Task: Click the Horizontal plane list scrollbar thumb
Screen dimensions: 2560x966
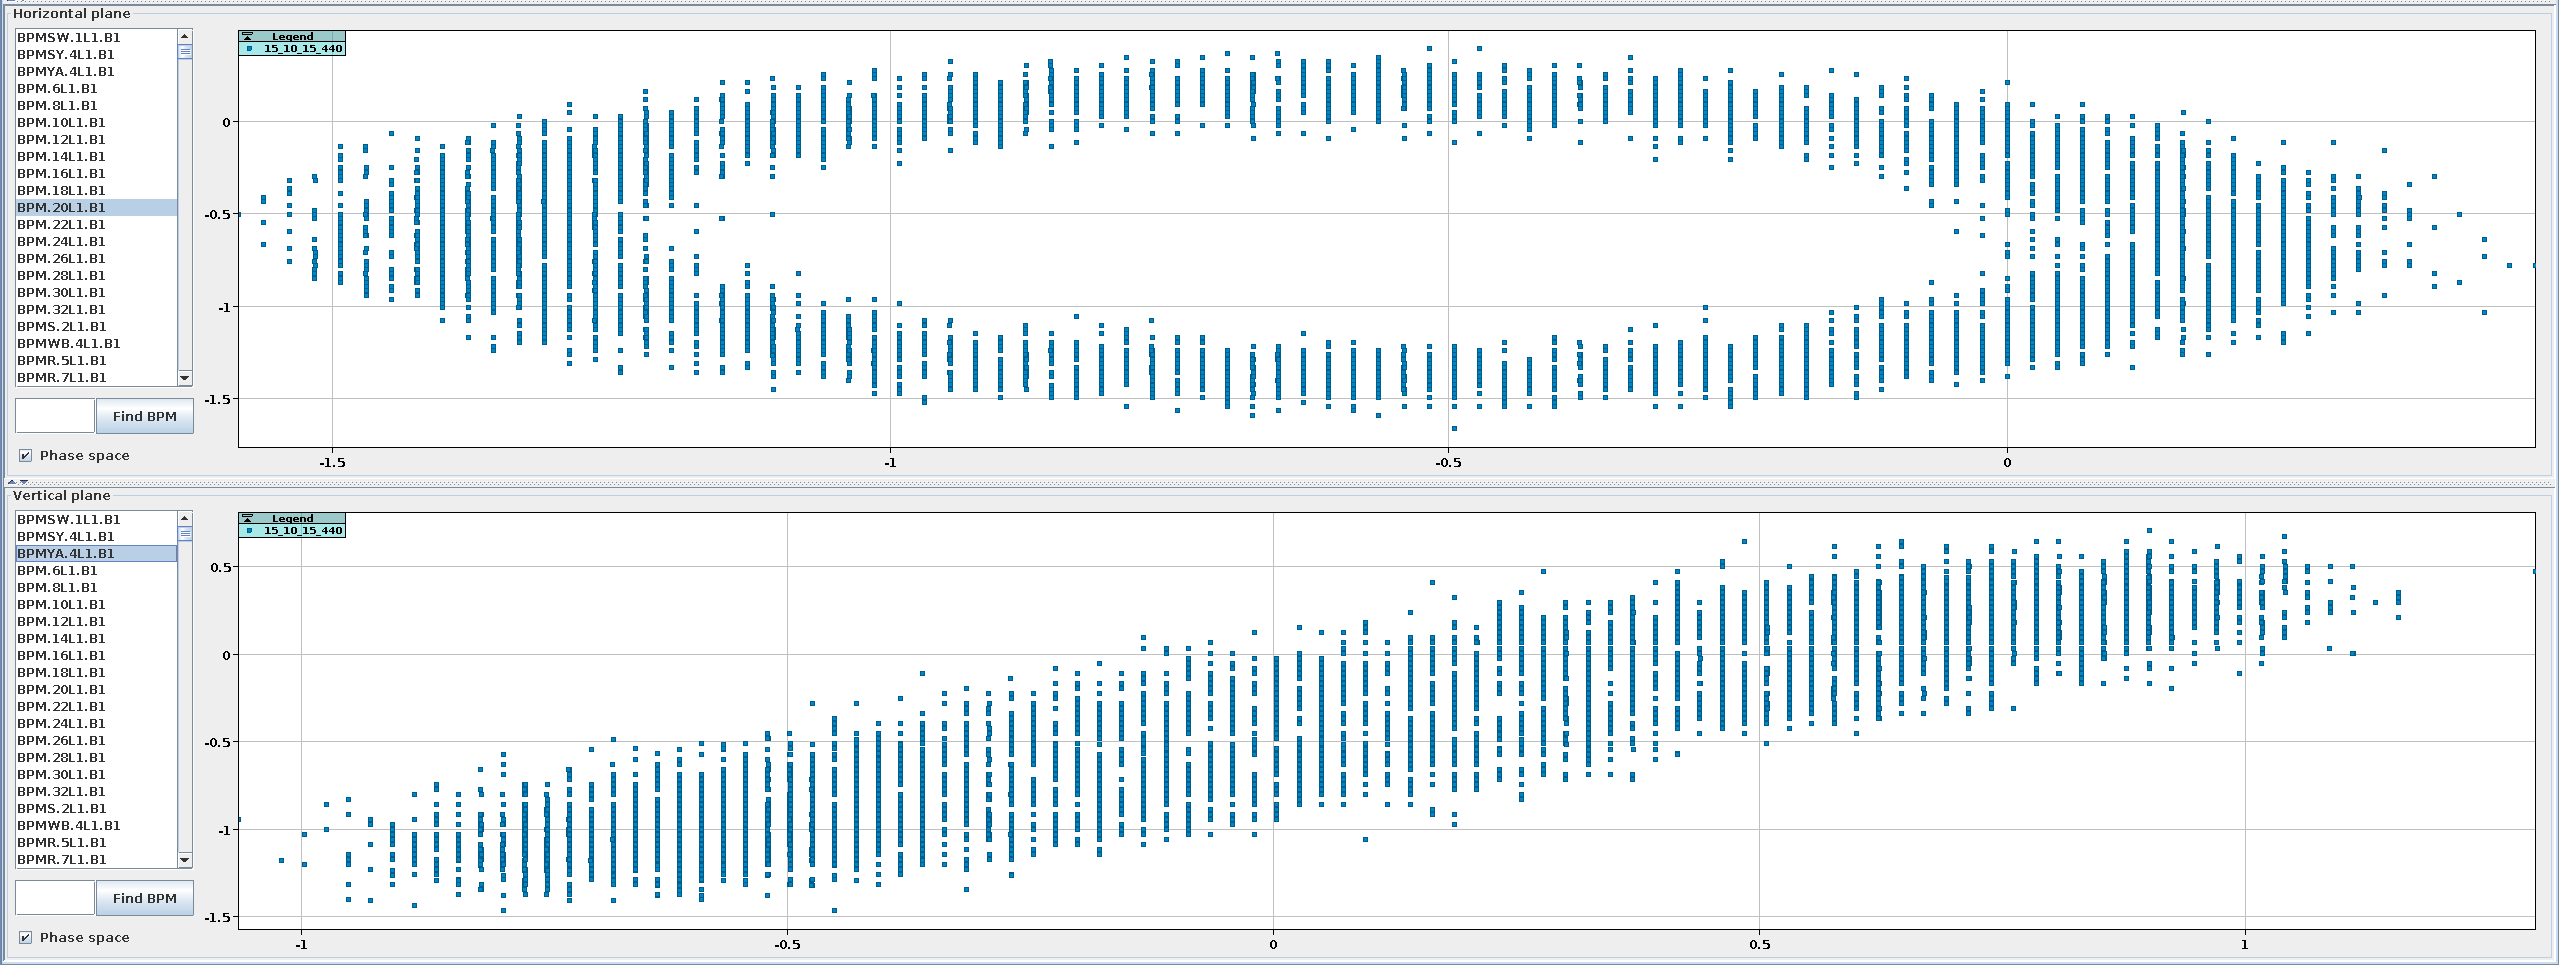Action: (x=184, y=52)
